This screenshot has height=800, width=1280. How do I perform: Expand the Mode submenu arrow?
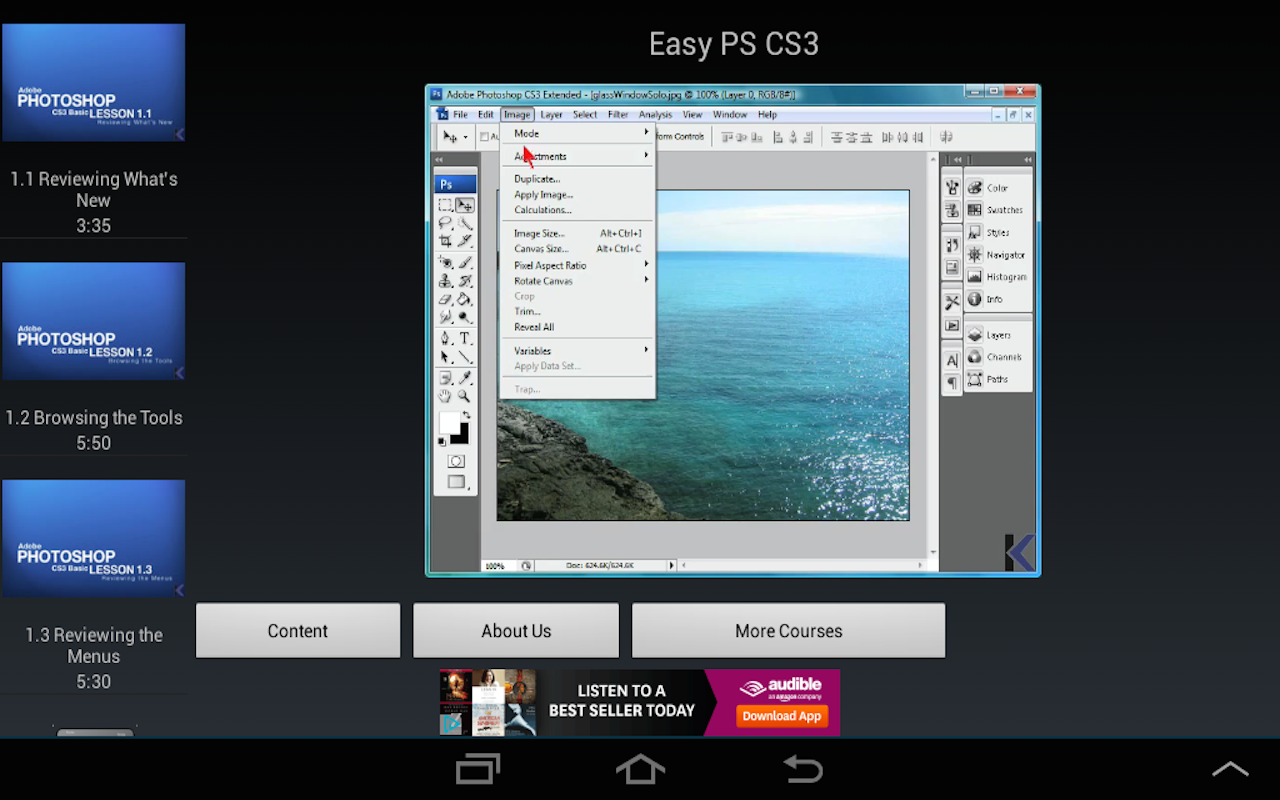(x=646, y=133)
